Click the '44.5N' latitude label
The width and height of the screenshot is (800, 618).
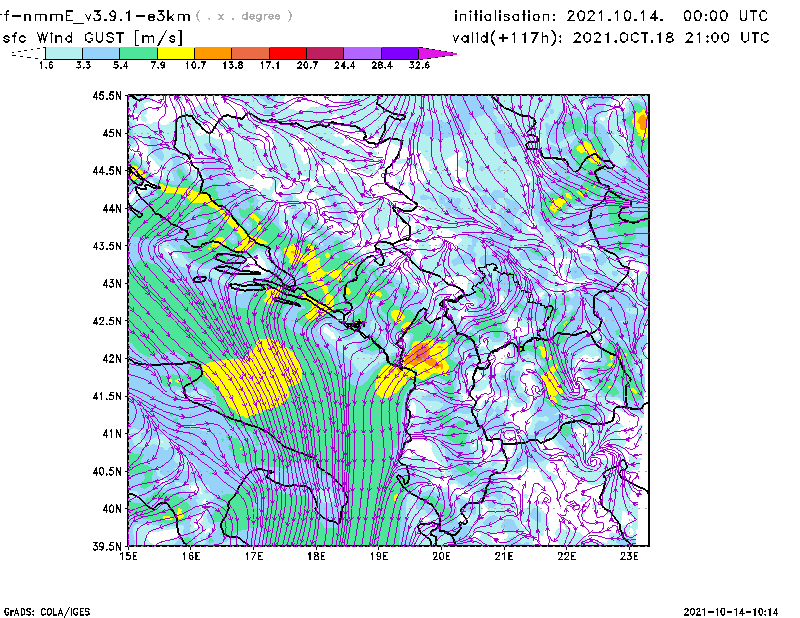pyautogui.click(x=107, y=171)
